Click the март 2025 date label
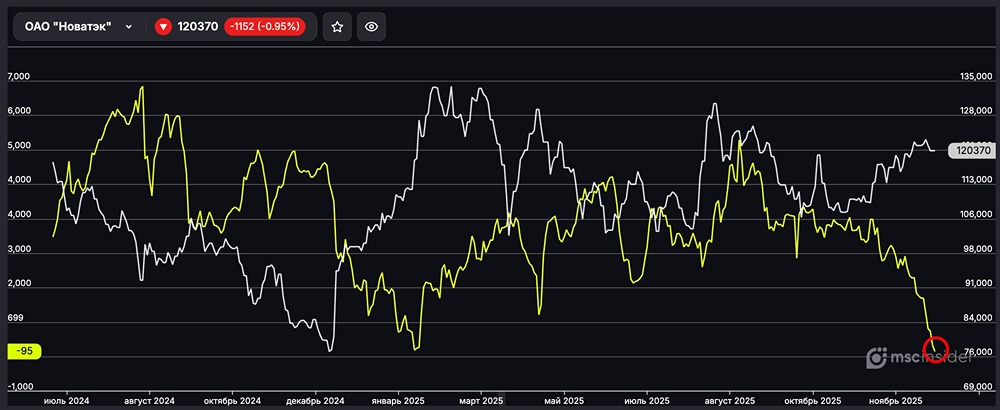Viewport: 1000px width, 410px height. (480, 400)
